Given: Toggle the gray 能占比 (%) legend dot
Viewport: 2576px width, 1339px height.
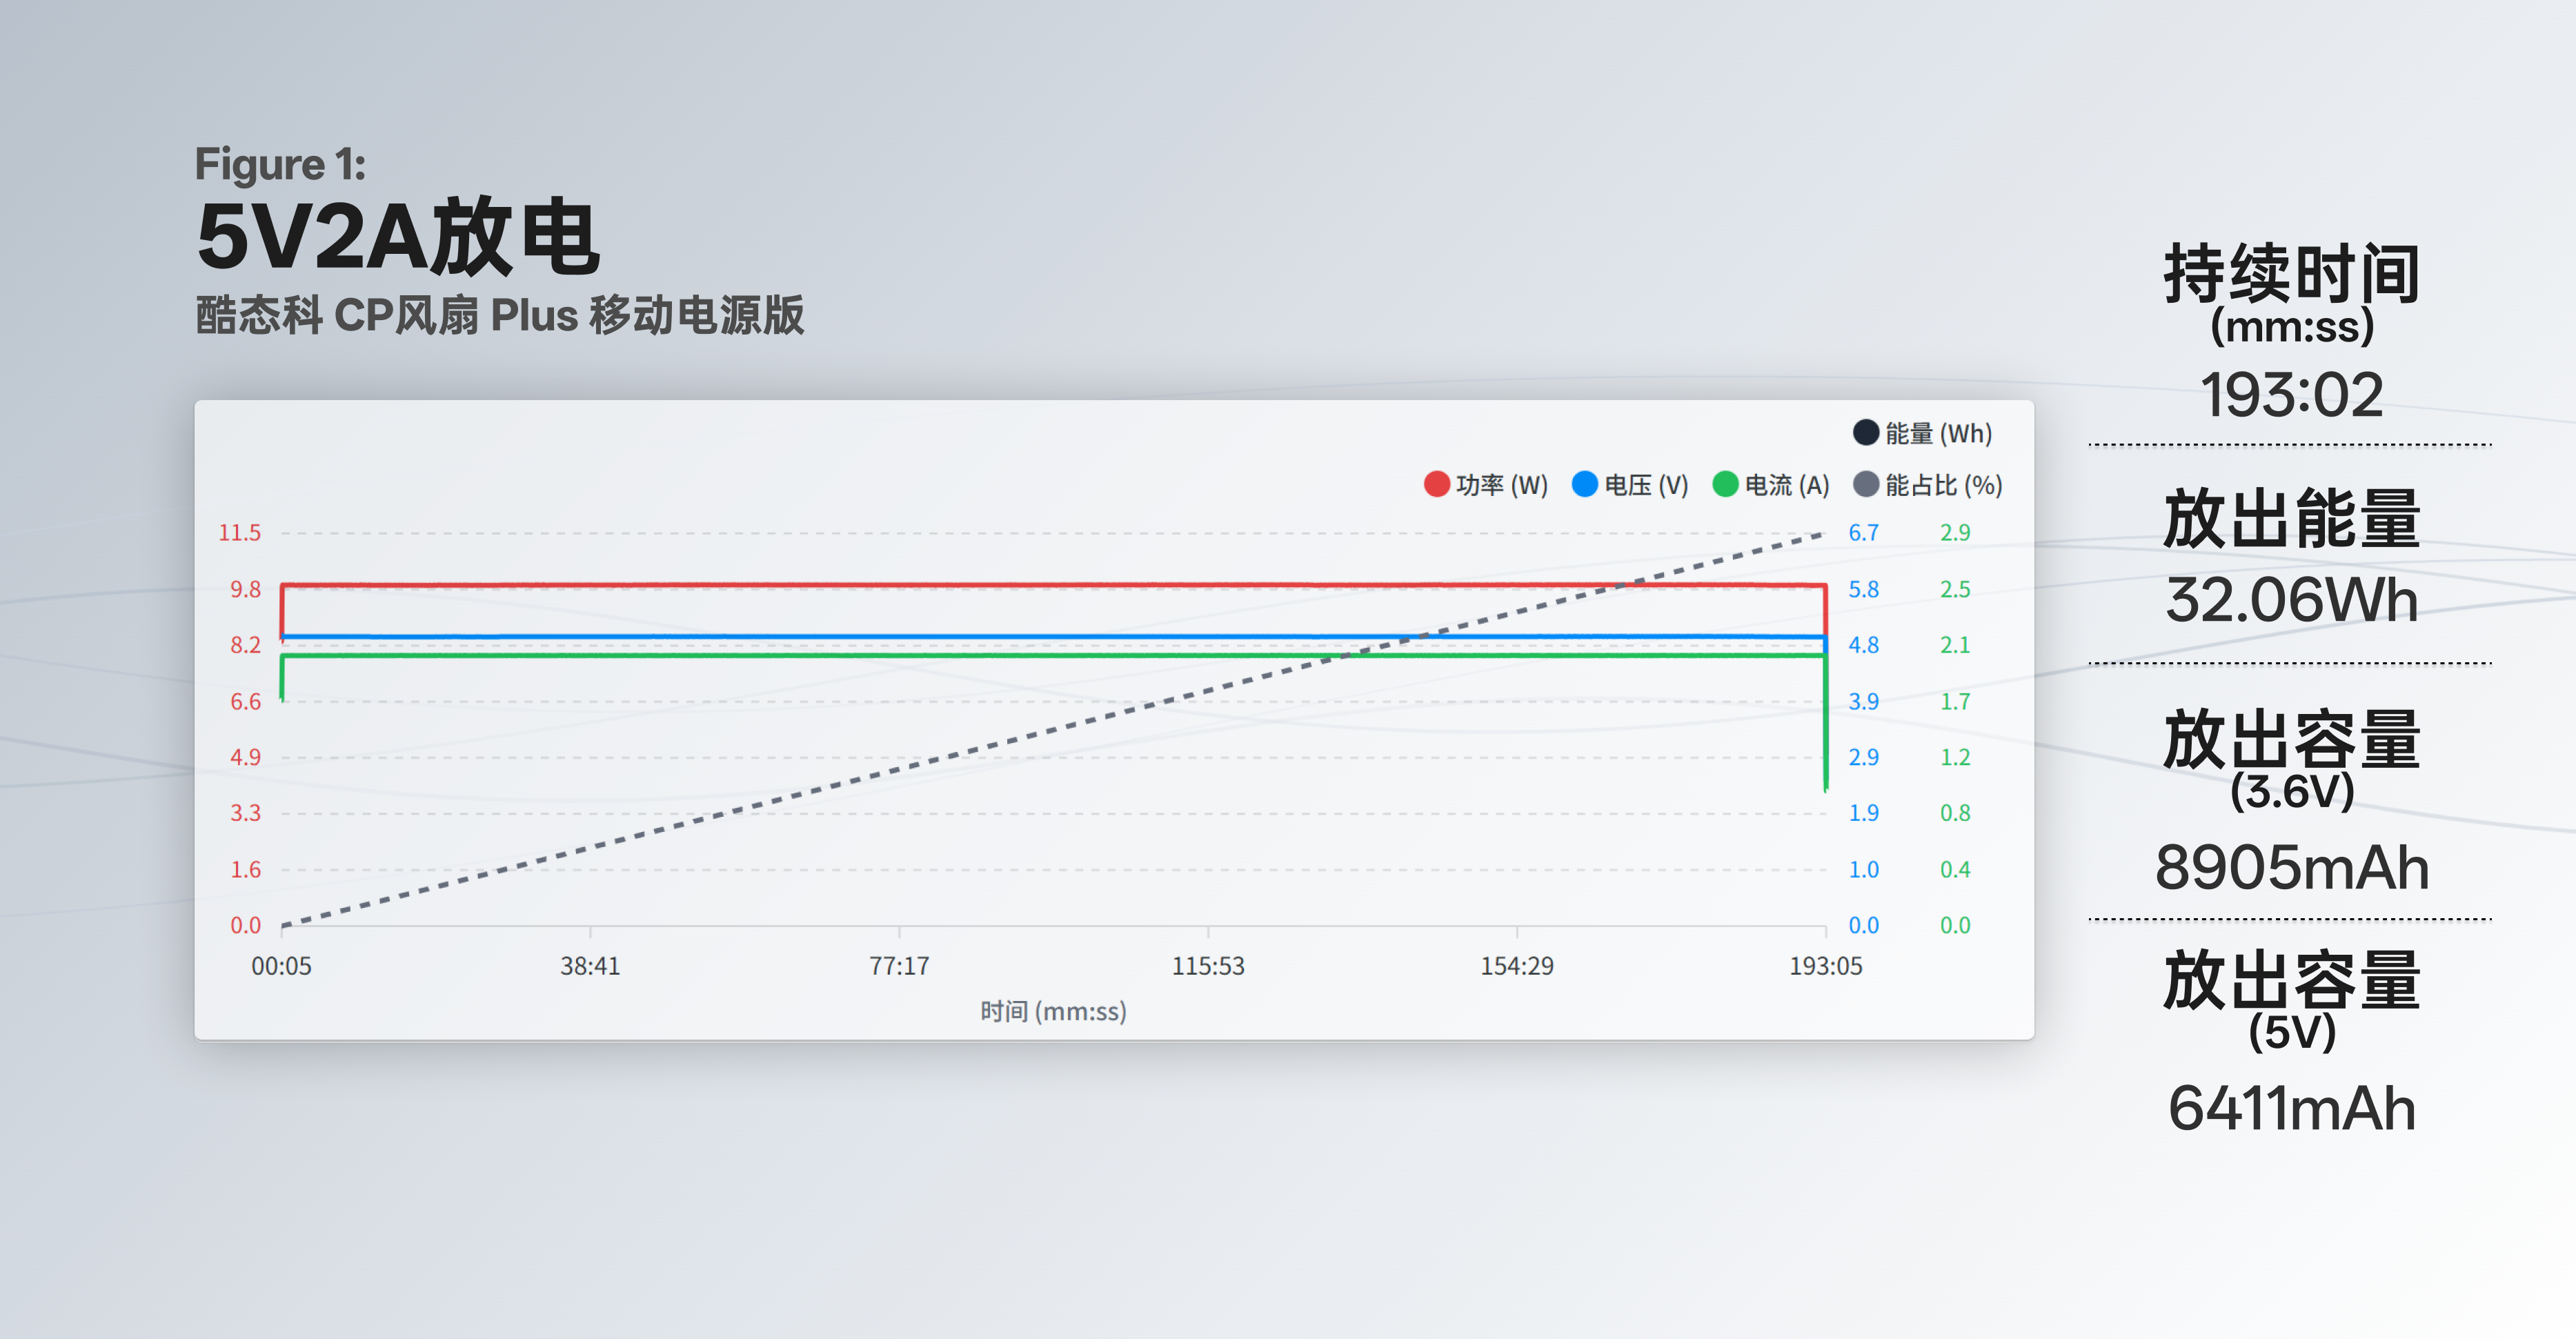Looking at the screenshot, I should 1866,484.
